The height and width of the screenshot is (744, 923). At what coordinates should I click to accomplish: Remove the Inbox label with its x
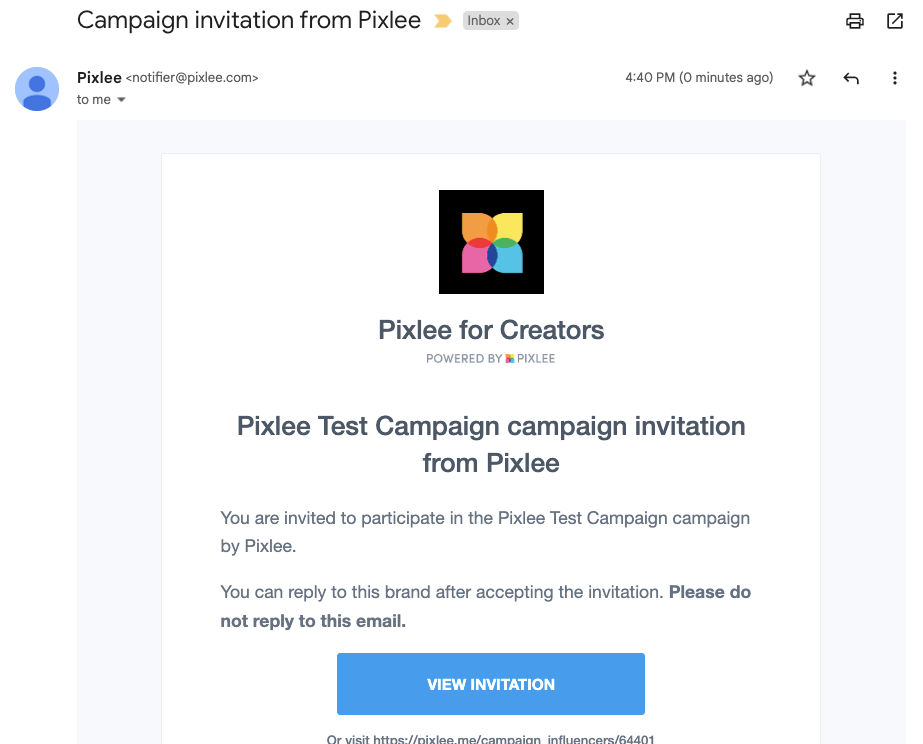(509, 21)
